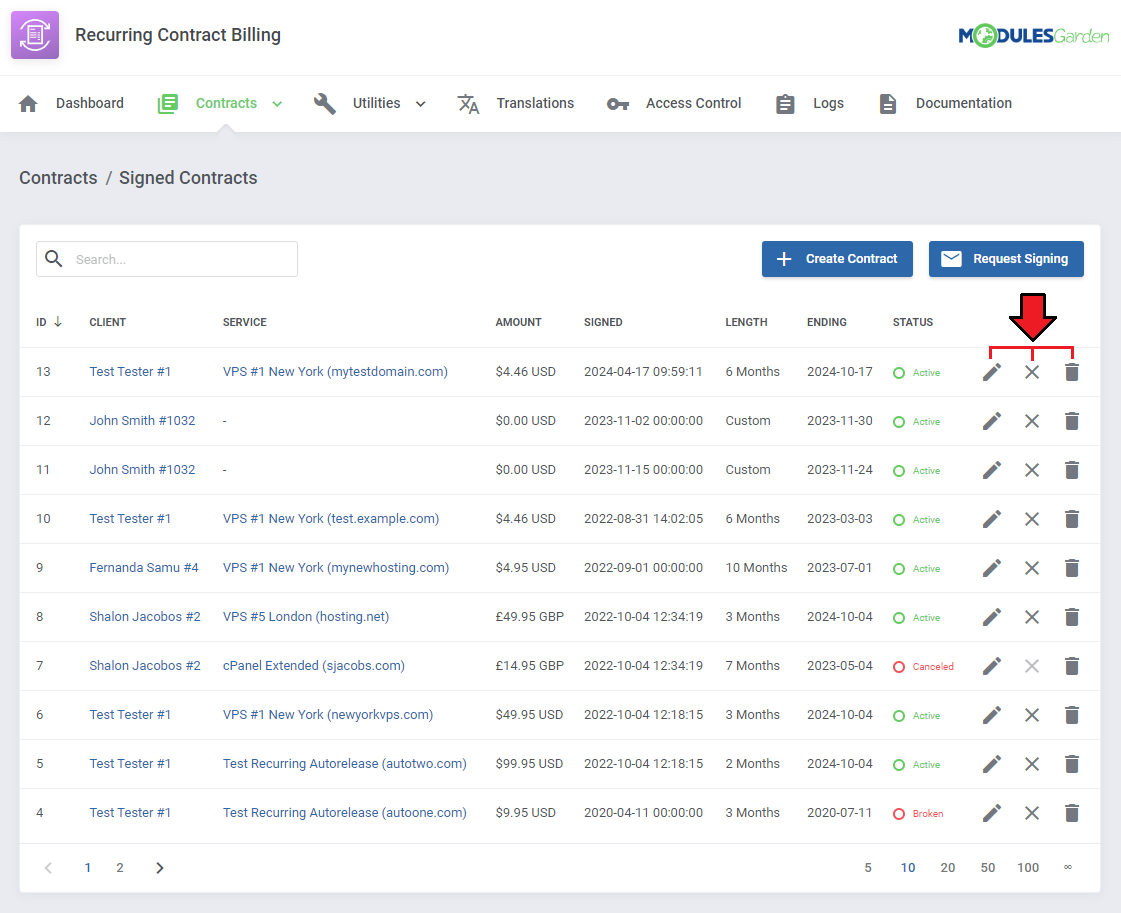This screenshot has width=1121, height=913.
Task: Click the Create Contract button
Action: click(837, 259)
